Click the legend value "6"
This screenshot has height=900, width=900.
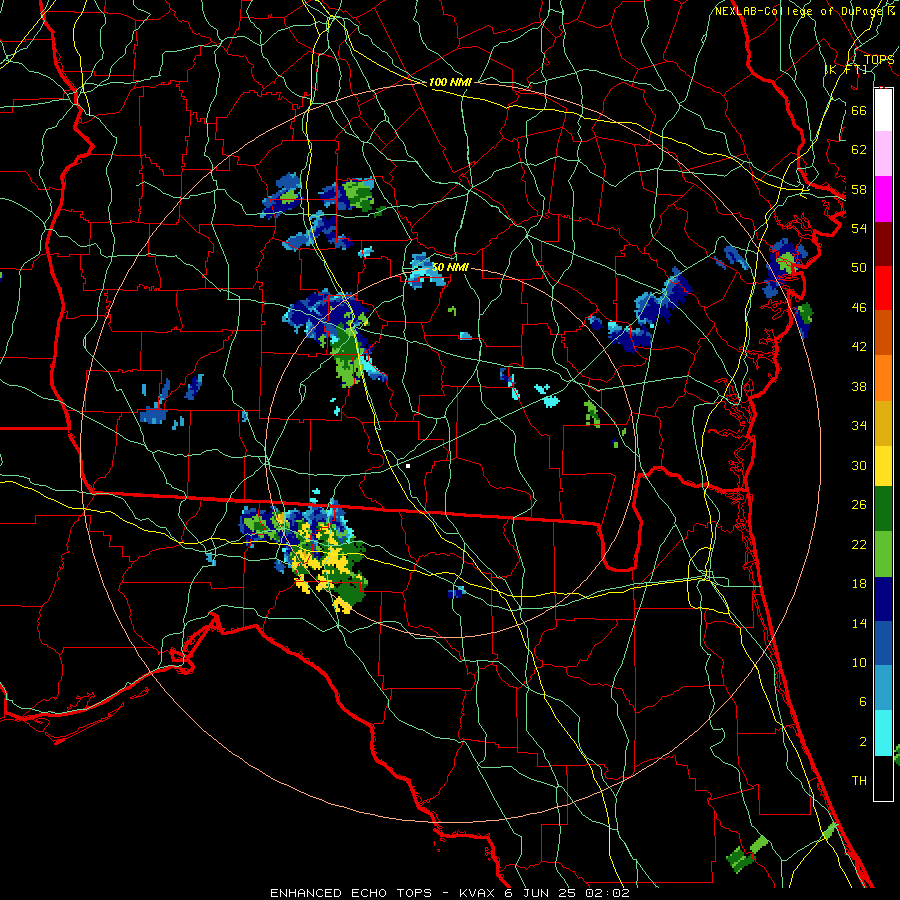pos(862,702)
